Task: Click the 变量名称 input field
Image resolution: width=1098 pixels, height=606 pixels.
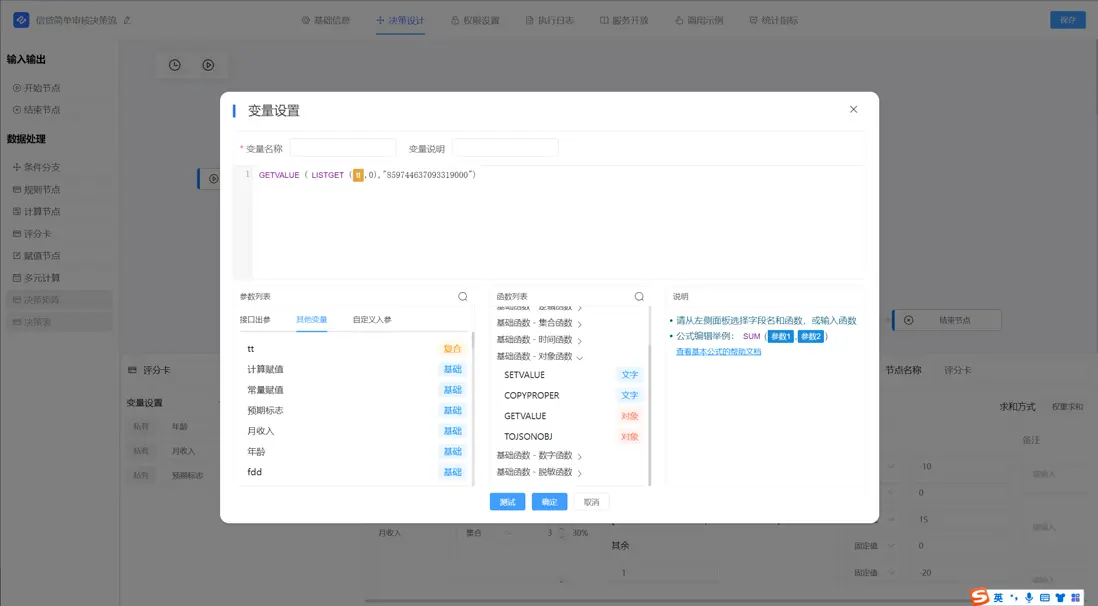Action: (342, 148)
